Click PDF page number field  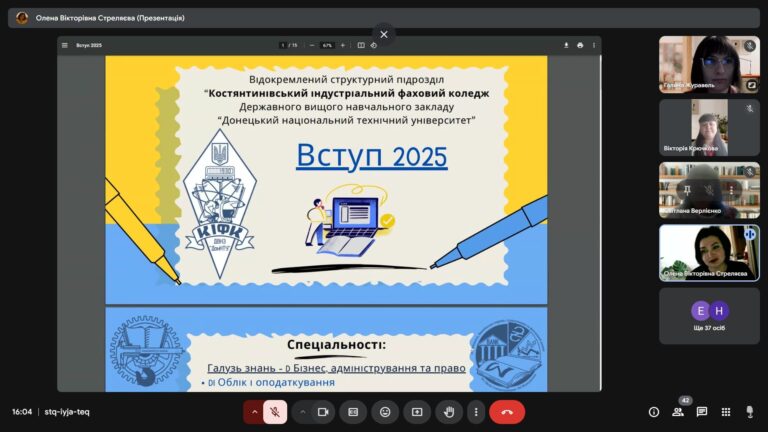pos(283,45)
